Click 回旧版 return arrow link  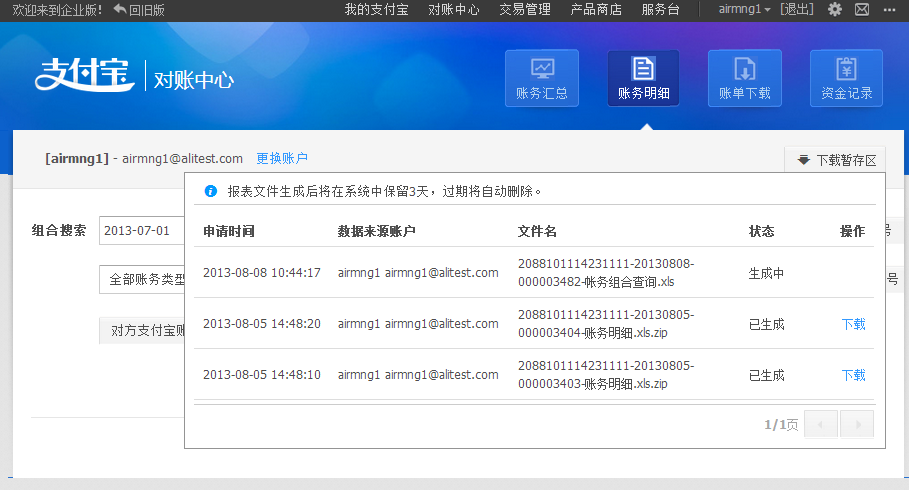tap(139, 10)
